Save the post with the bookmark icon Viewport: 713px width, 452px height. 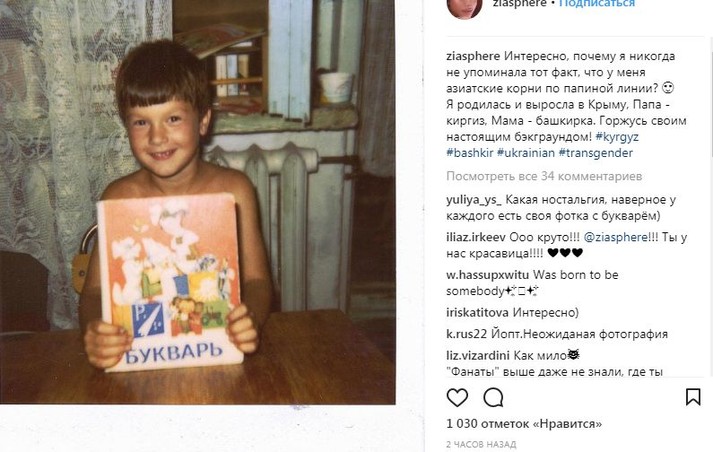coord(693,397)
